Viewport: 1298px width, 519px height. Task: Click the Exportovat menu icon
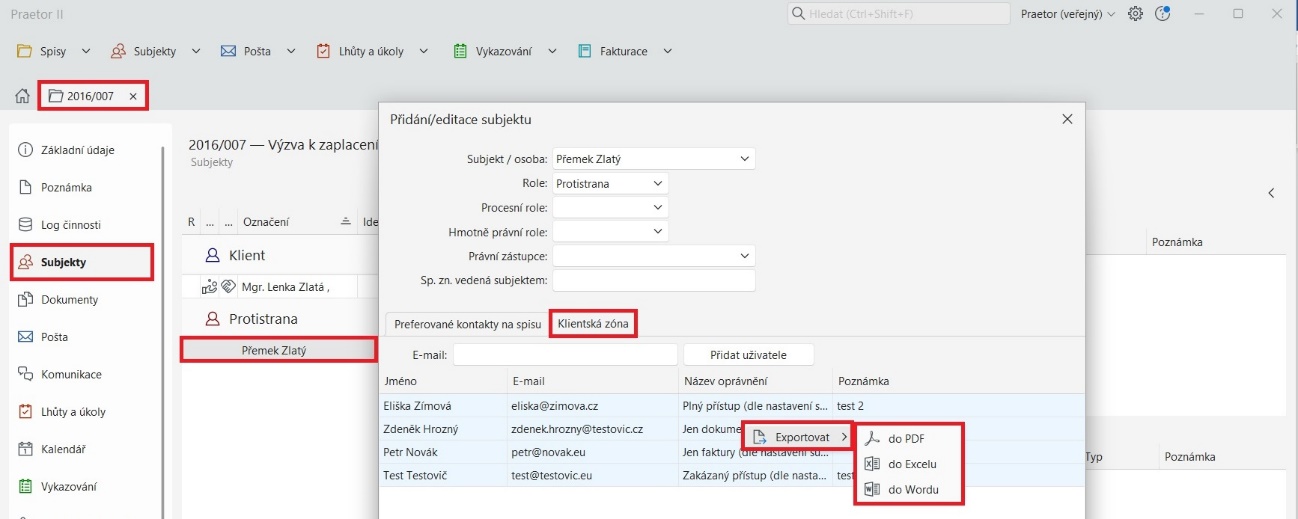click(x=760, y=437)
